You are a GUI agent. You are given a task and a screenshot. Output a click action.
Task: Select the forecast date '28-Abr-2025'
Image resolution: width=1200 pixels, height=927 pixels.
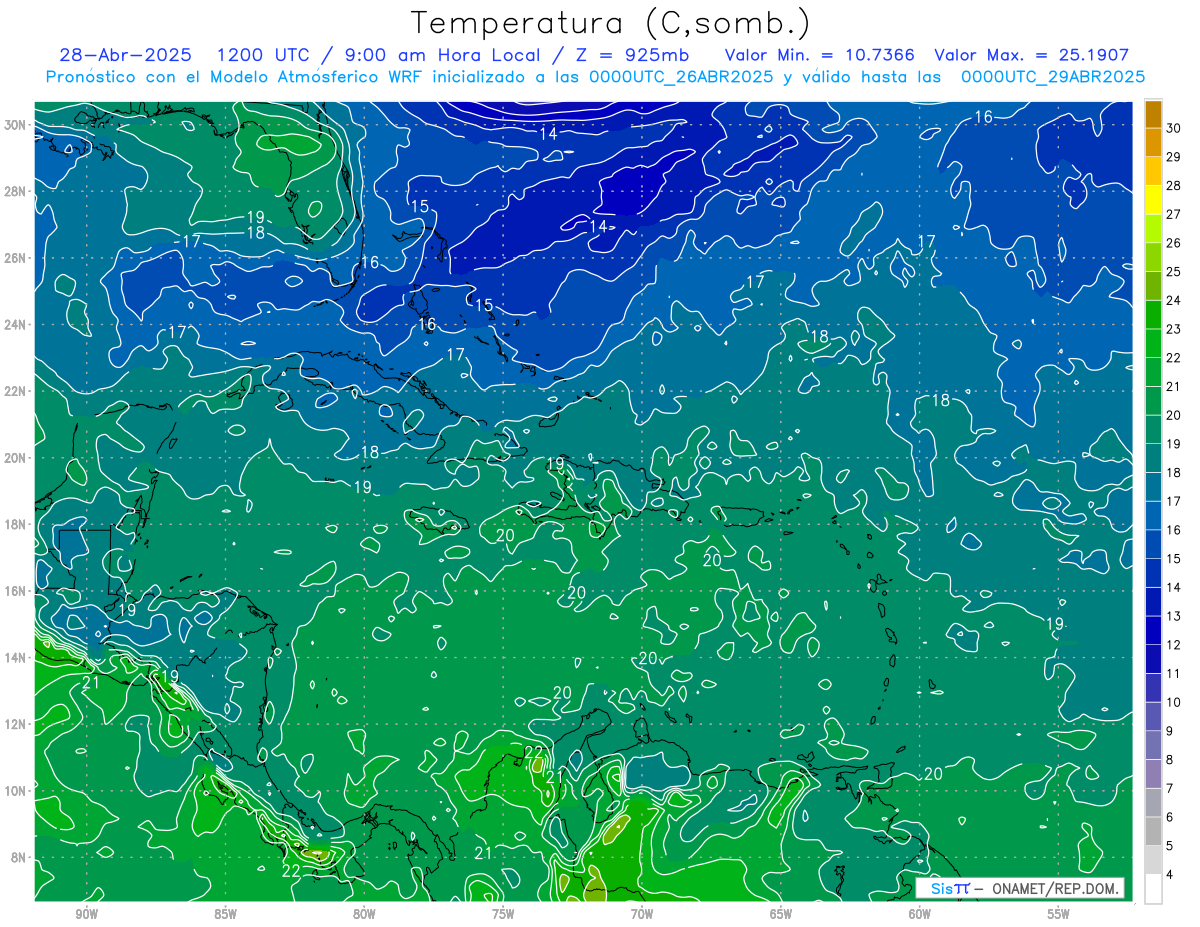124,55
